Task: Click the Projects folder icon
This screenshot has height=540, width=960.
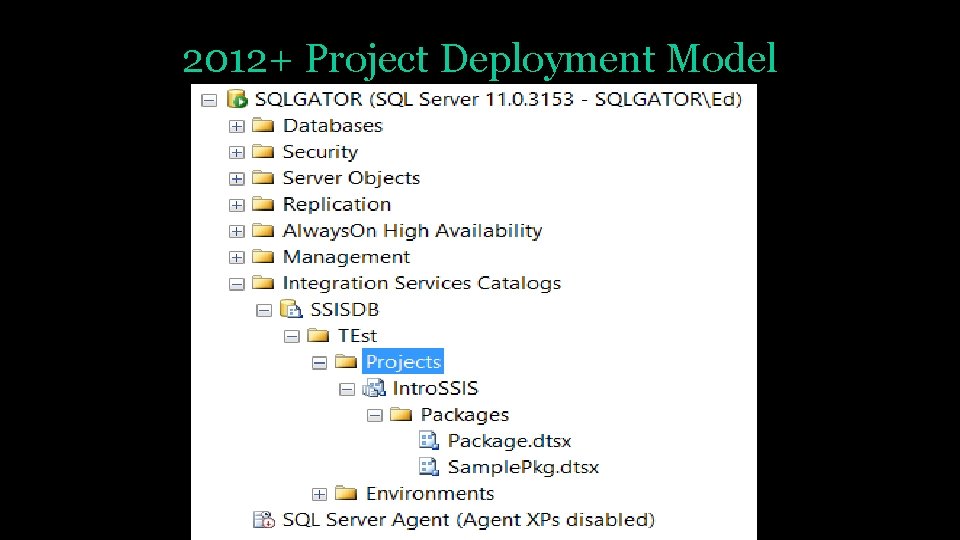Action: point(346,362)
